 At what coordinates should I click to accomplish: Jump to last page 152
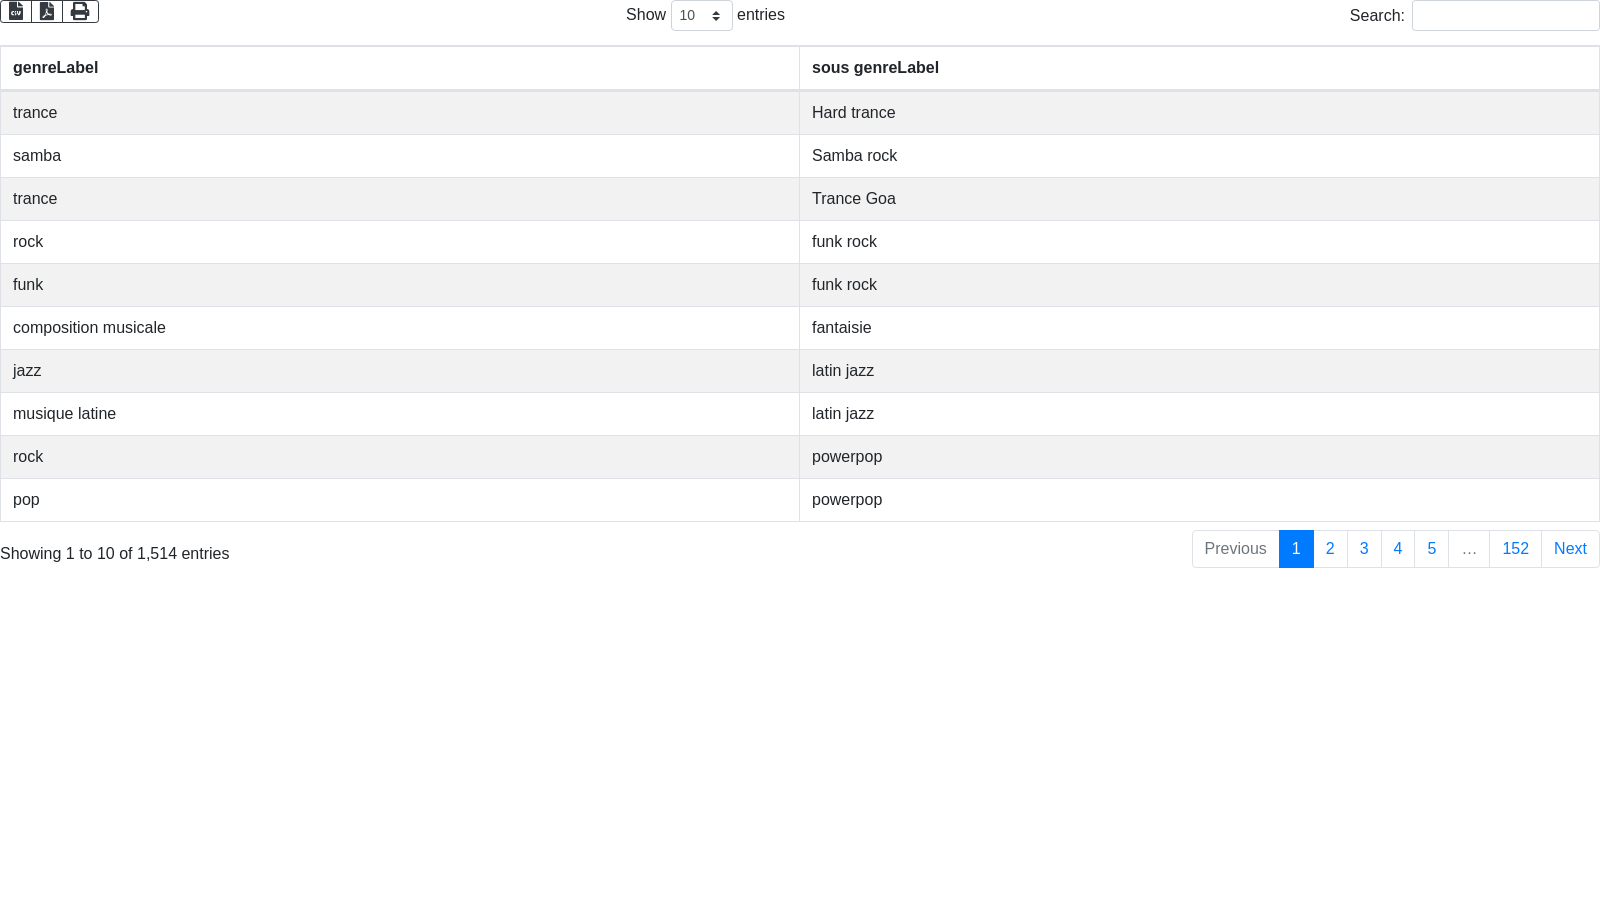pos(1515,549)
